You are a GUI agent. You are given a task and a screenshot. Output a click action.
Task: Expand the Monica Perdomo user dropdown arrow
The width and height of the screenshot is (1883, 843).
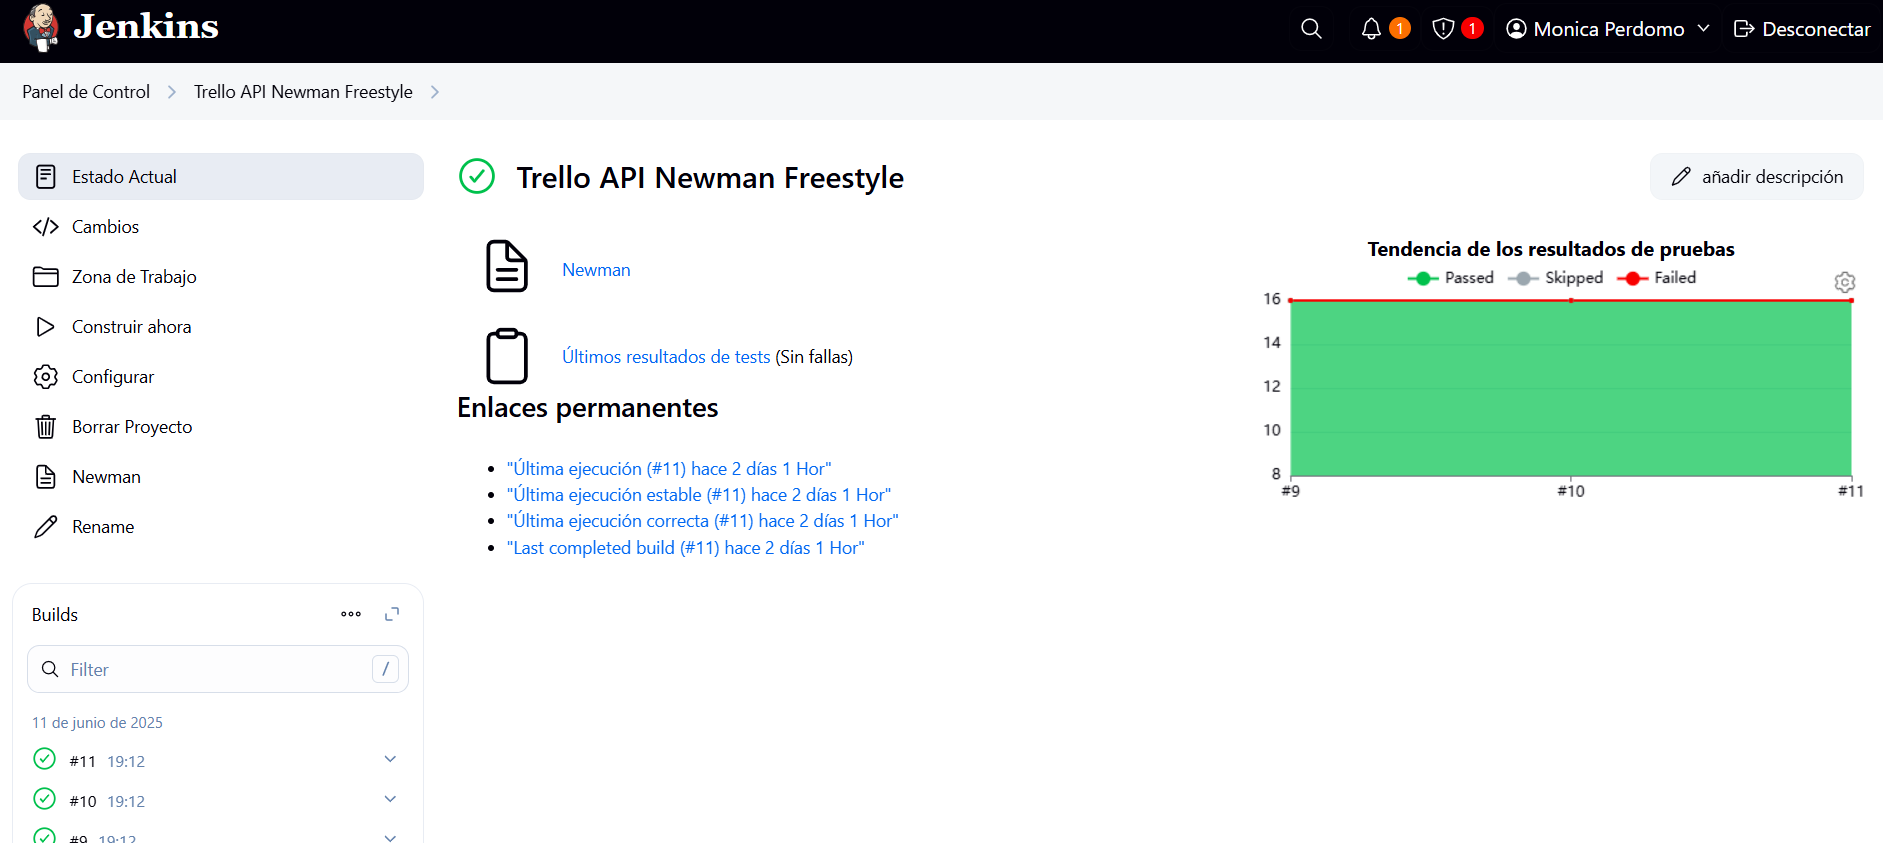[1703, 29]
